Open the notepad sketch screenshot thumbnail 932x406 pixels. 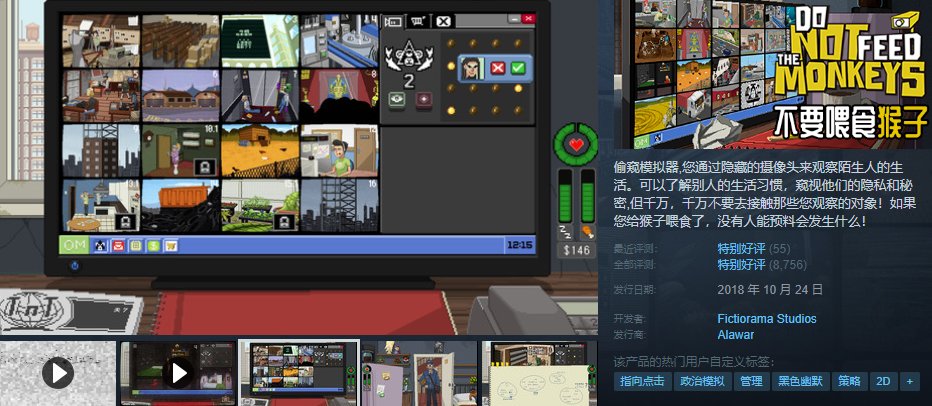[540, 373]
